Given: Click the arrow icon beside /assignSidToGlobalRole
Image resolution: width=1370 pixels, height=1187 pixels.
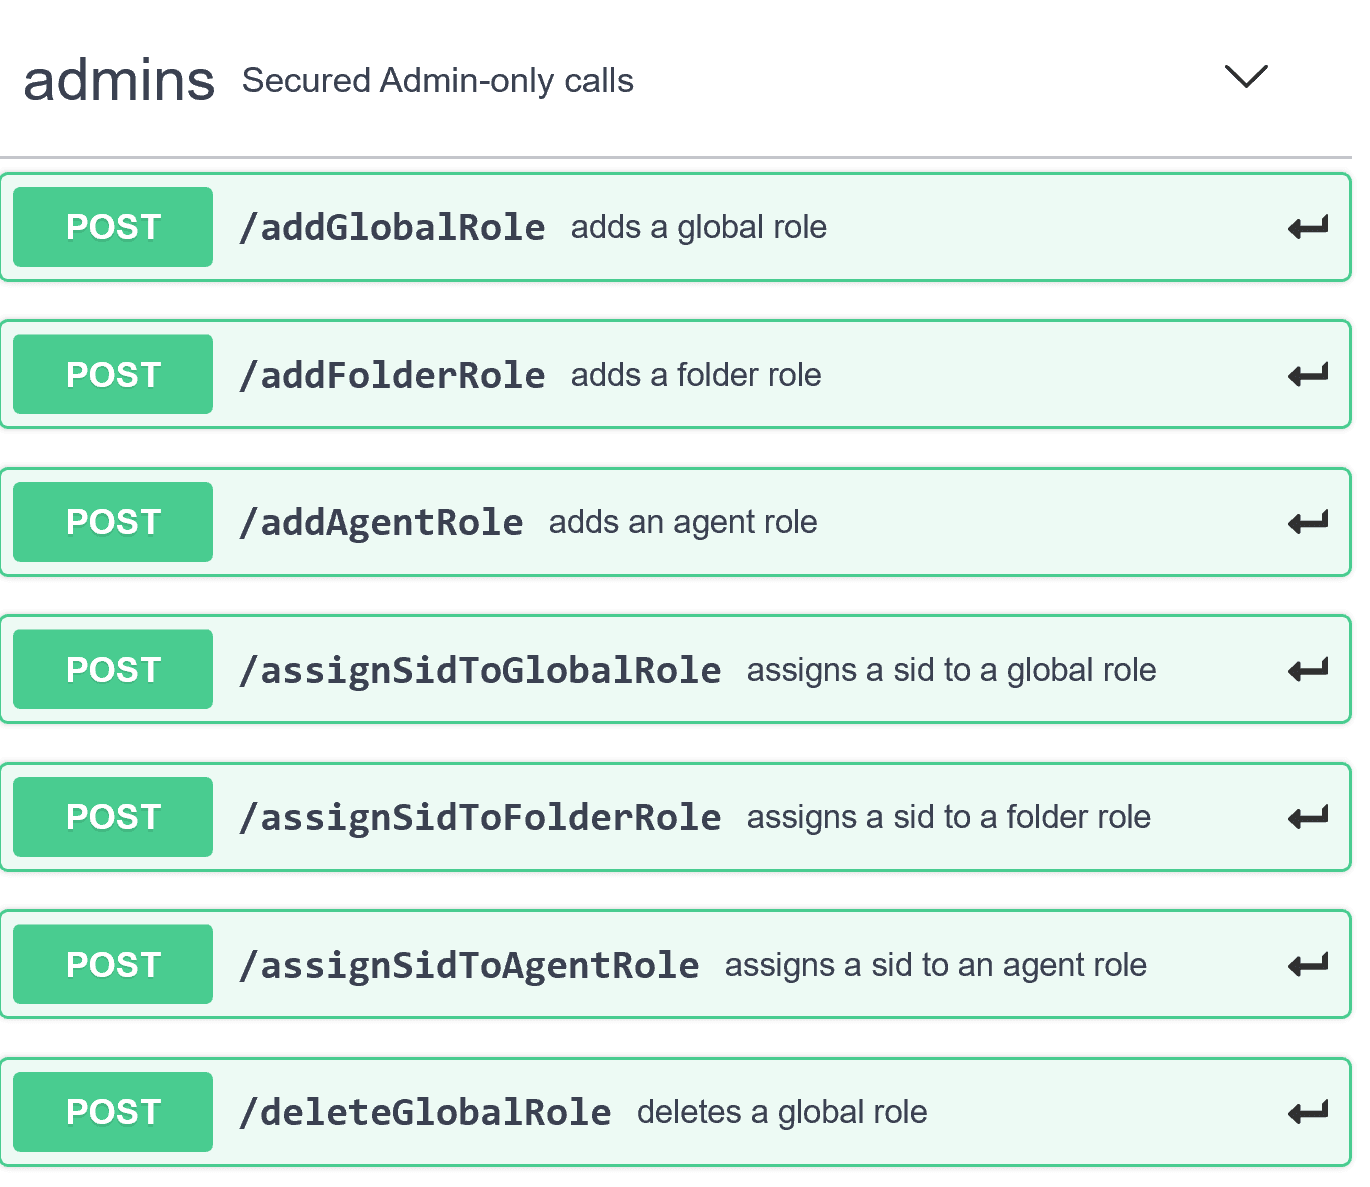Looking at the screenshot, I should click(1307, 669).
